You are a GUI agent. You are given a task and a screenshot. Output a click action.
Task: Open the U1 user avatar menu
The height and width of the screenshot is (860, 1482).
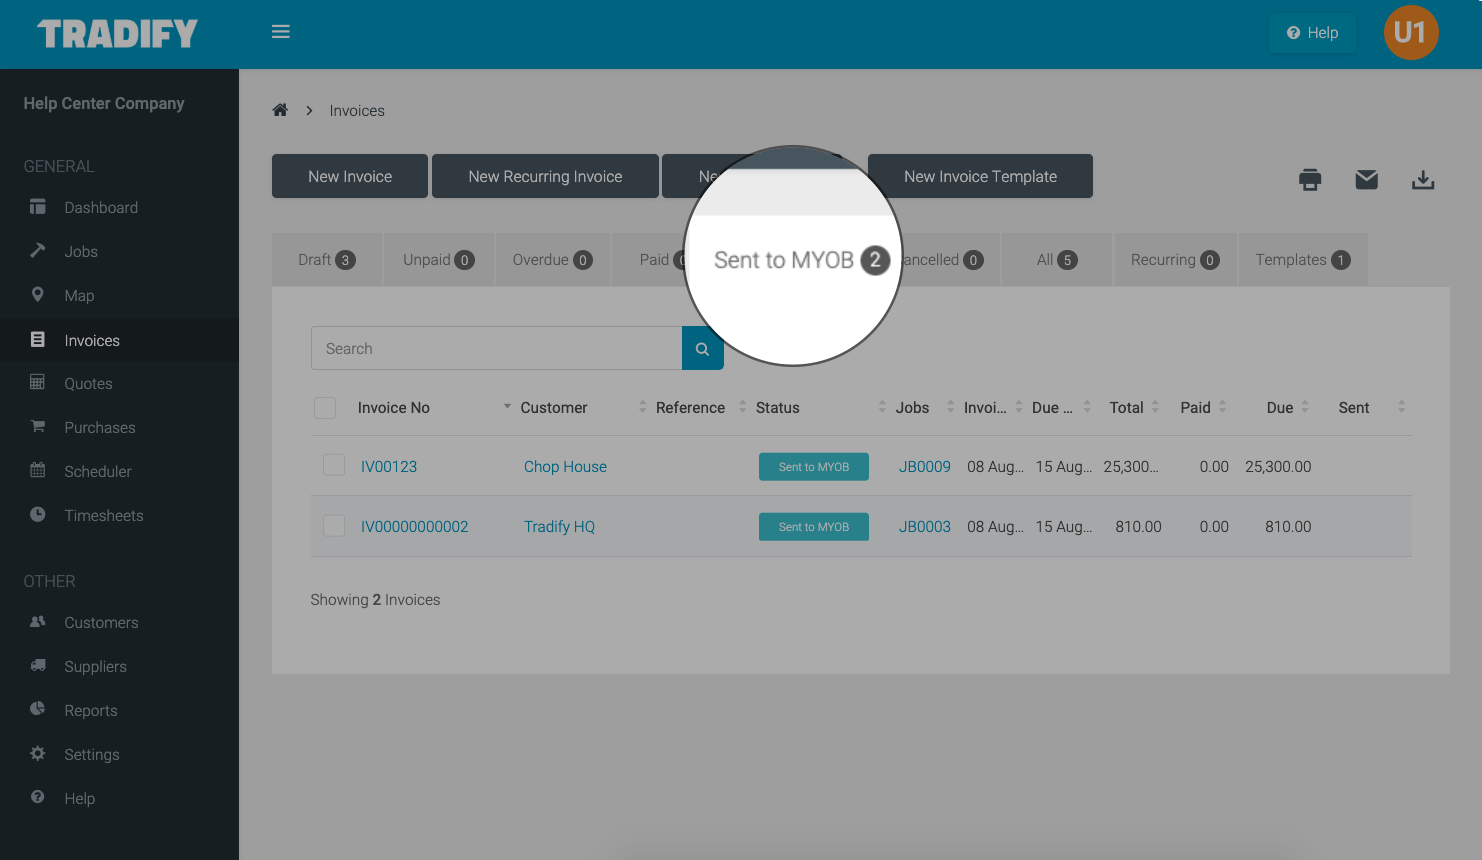(1411, 32)
